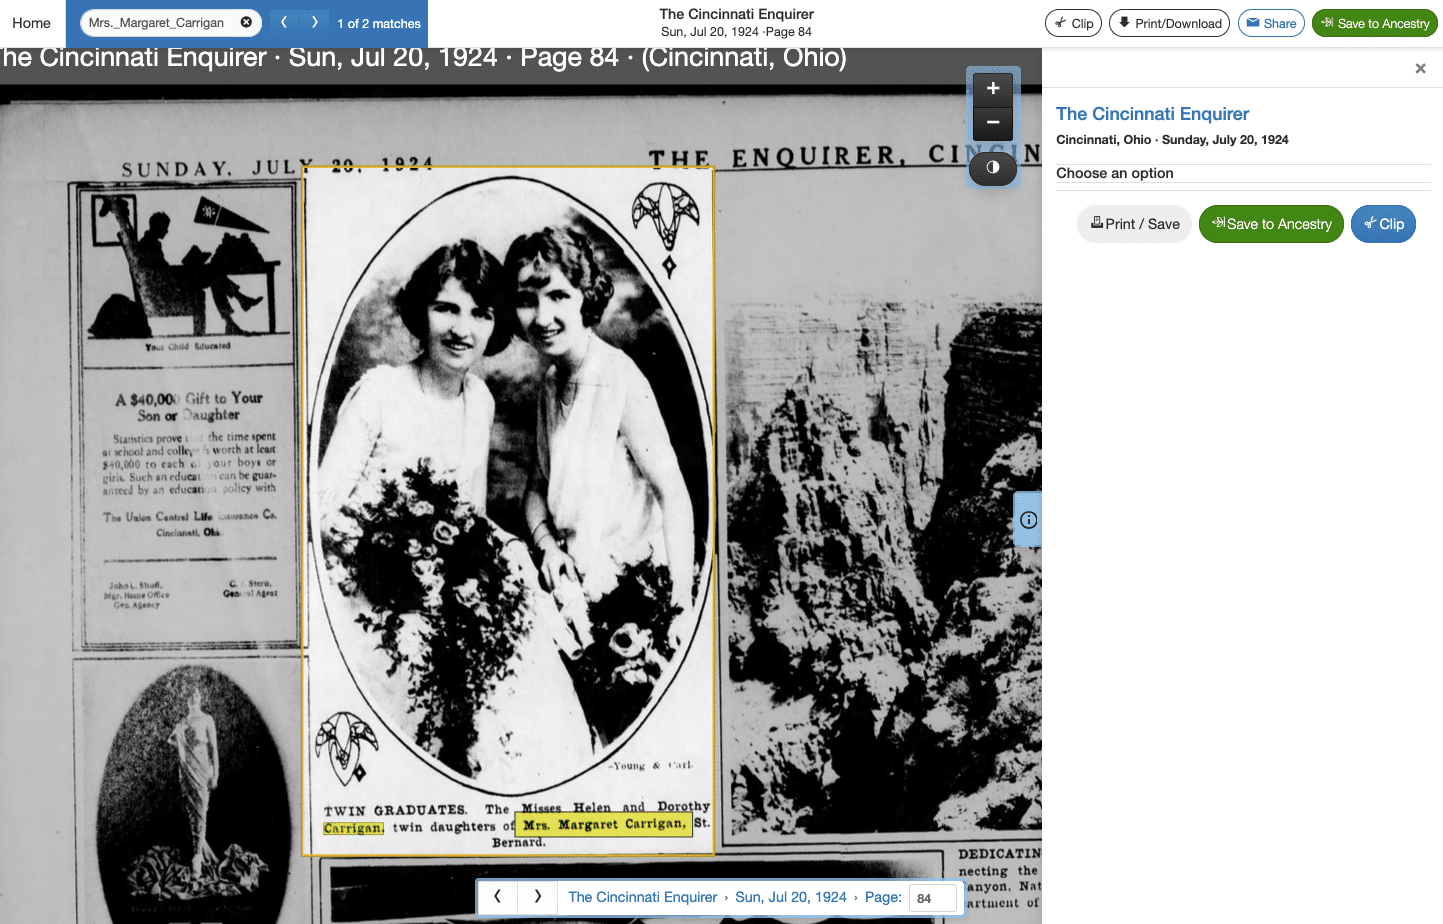Viewport: 1443px width, 924px height.
Task: Zoom out of the newspaper image
Action: point(993,123)
